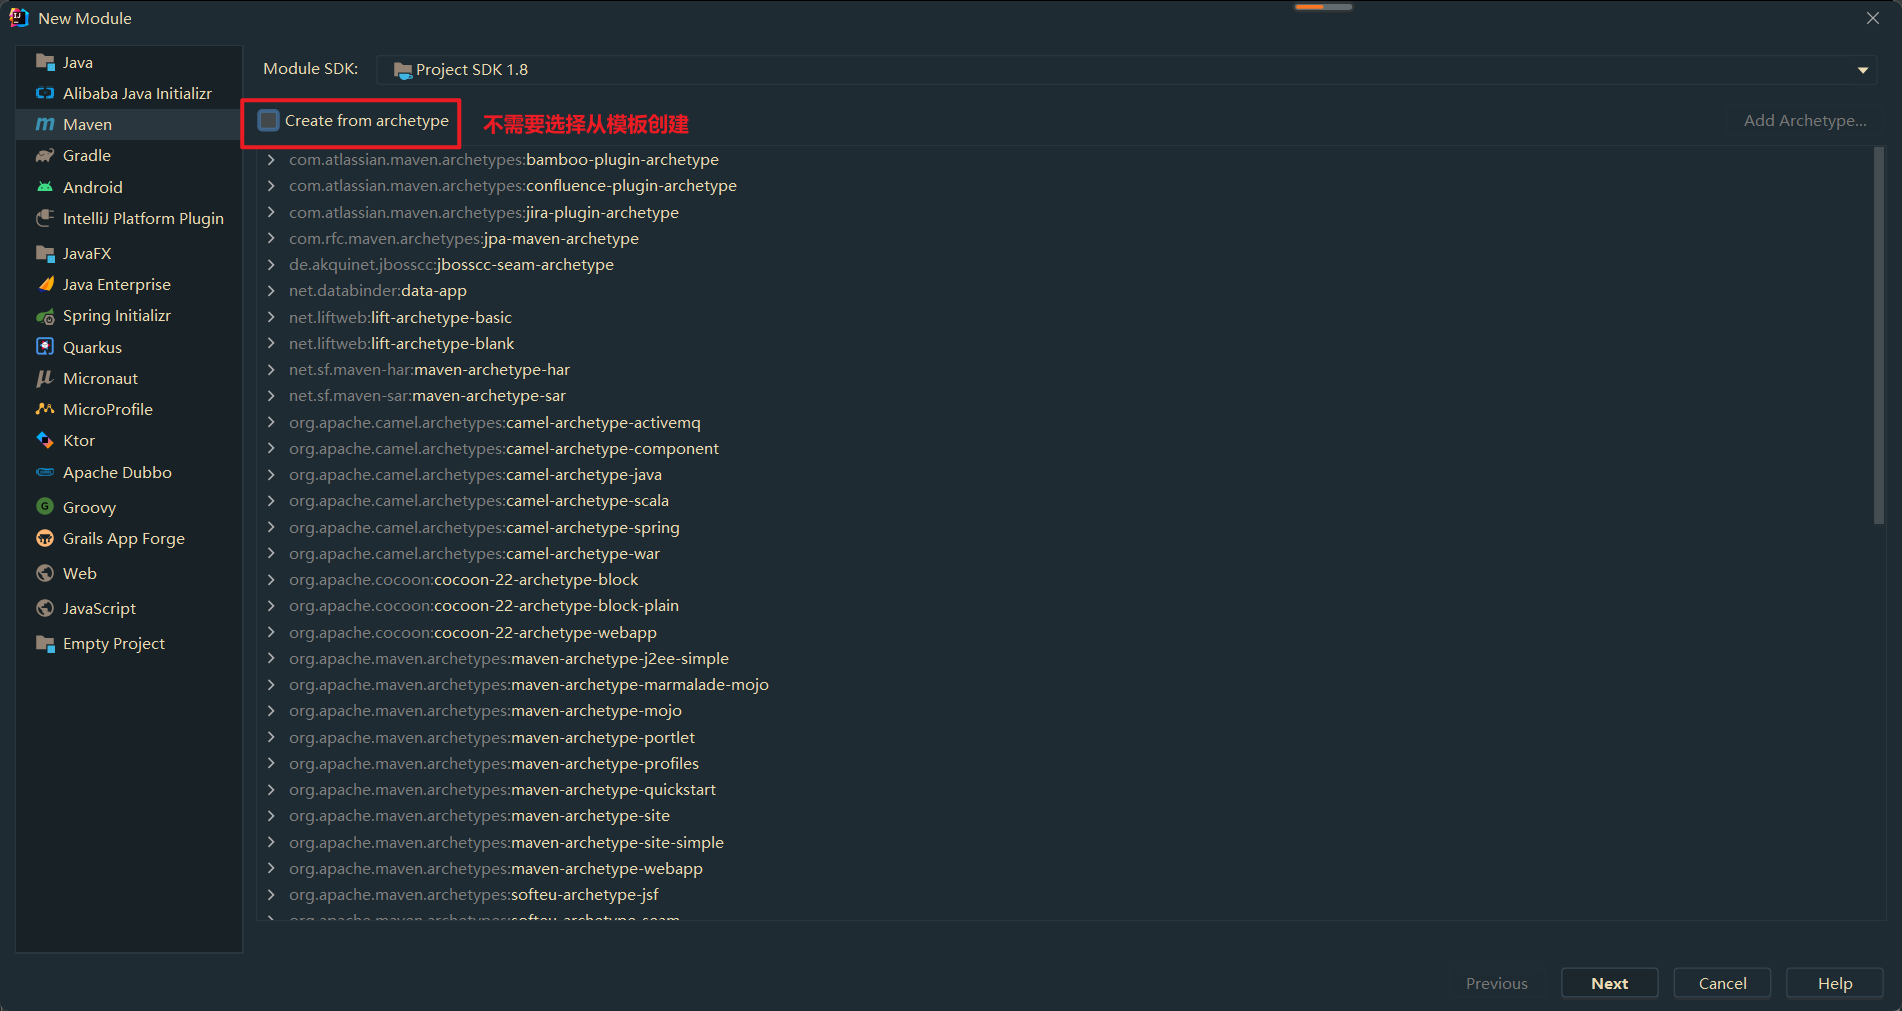The image size is (1902, 1011).
Task: Enable the Create from archetype checkbox
Action: coord(269,121)
